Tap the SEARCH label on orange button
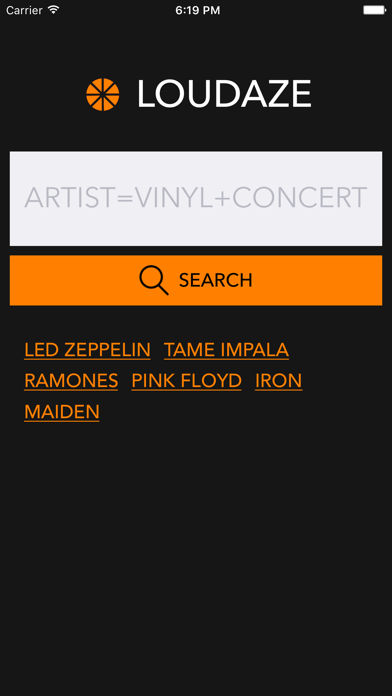 tap(216, 280)
